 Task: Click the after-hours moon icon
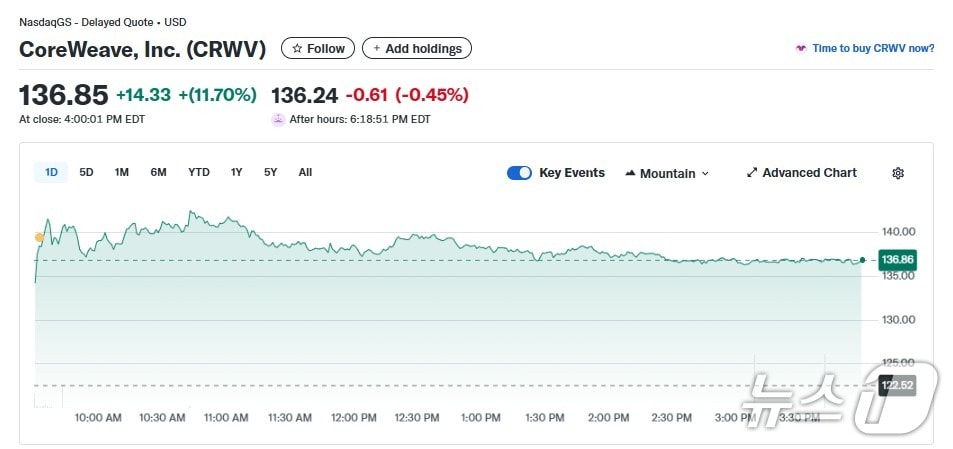(x=278, y=119)
